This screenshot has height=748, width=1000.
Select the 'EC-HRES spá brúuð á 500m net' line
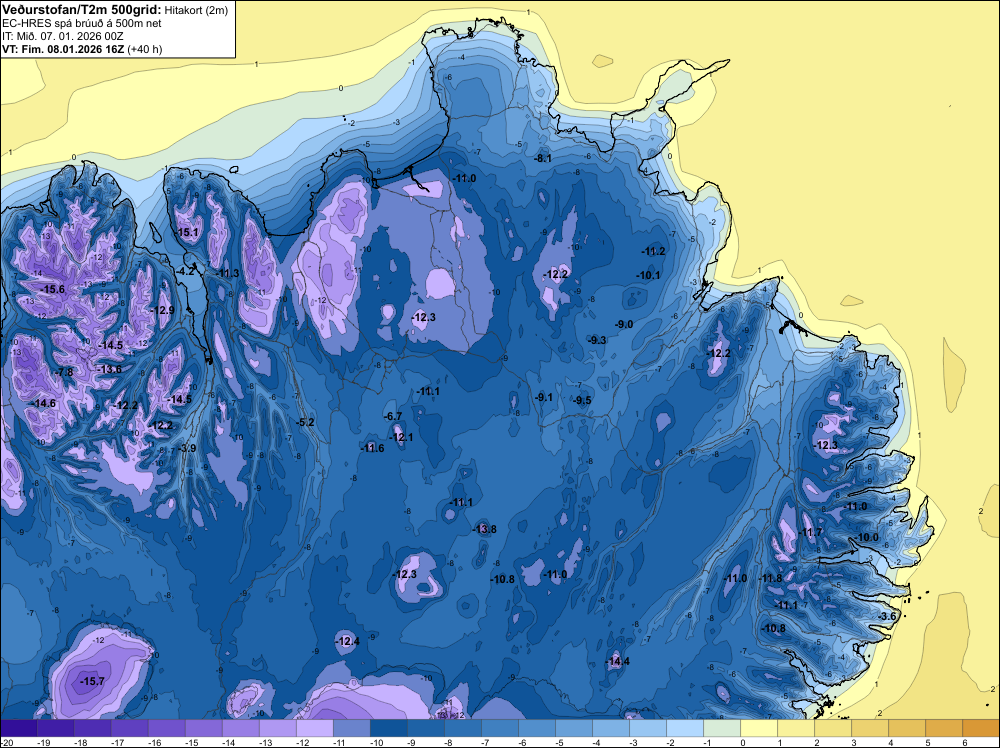coord(82,23)
